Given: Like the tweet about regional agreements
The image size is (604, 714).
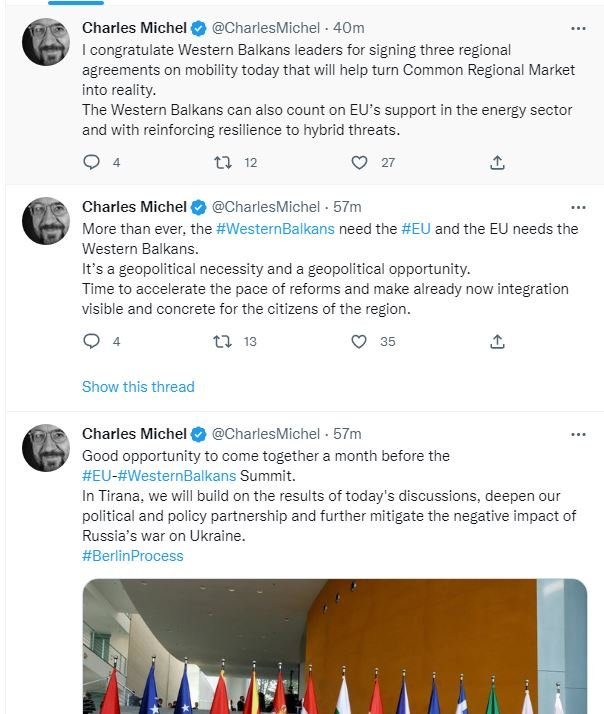Looking at the screenshot, I should [x=360, y=162].
